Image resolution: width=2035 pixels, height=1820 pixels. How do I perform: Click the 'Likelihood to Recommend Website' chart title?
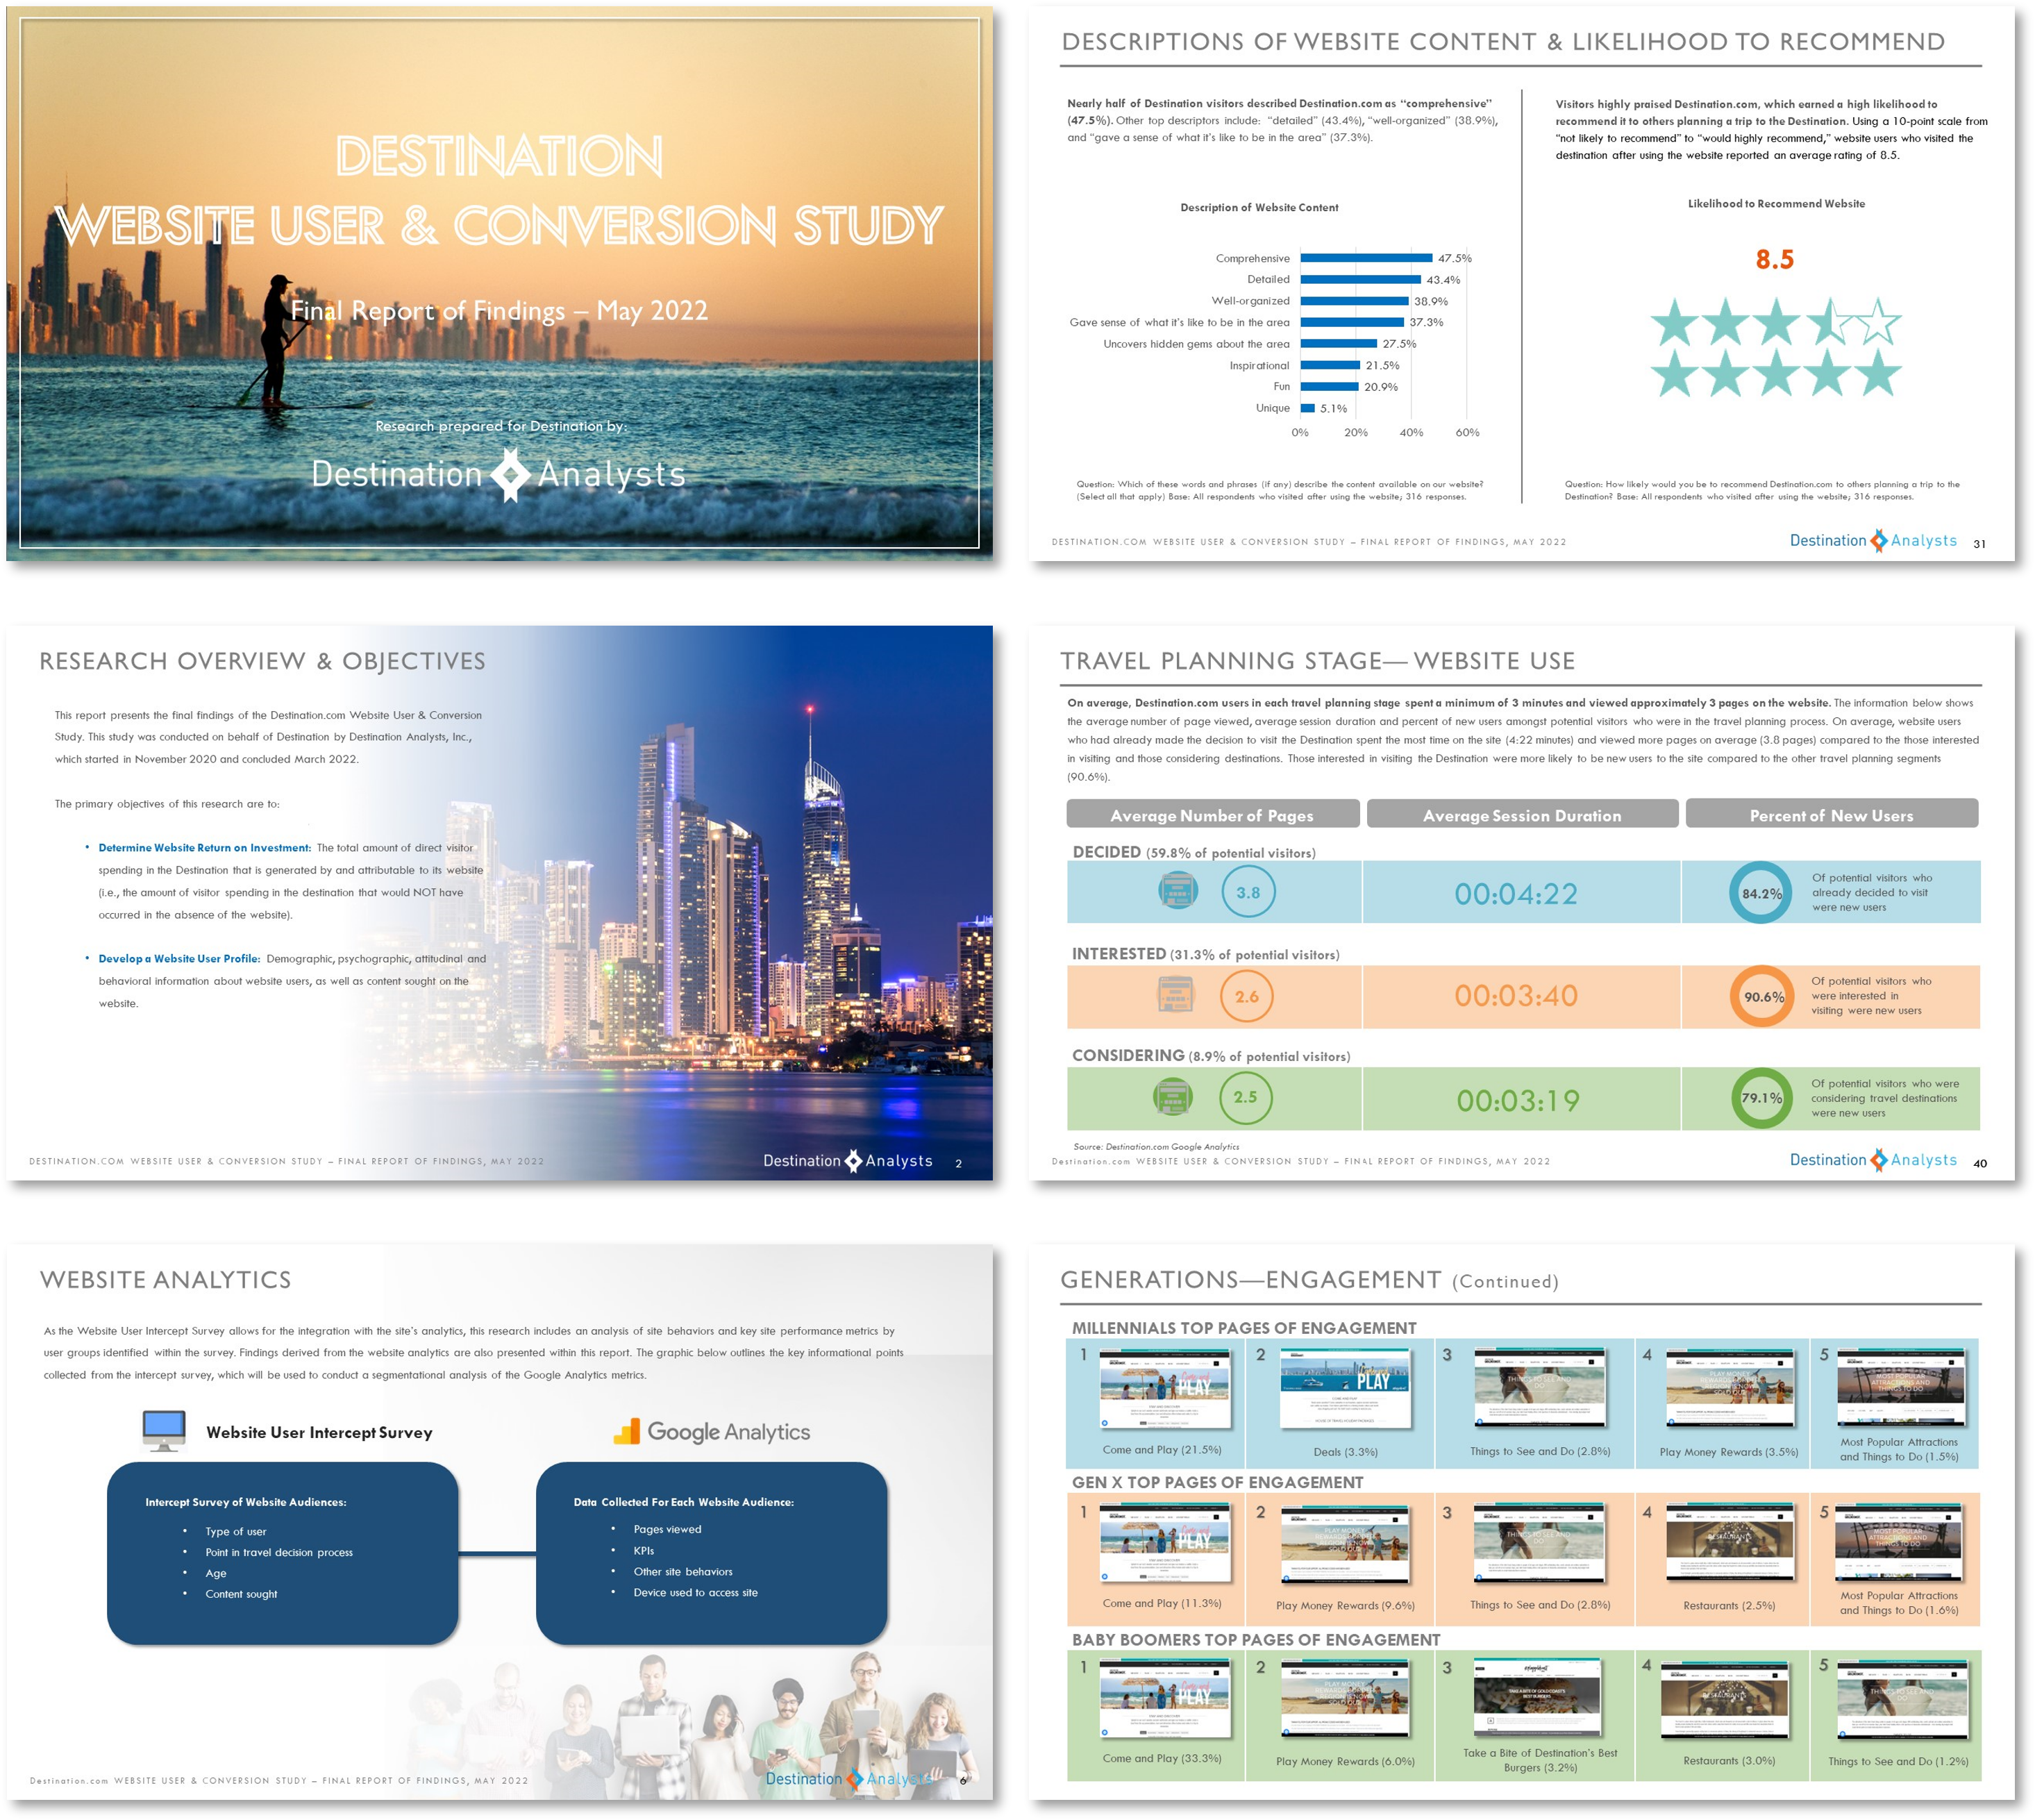tap(1776, 203)
